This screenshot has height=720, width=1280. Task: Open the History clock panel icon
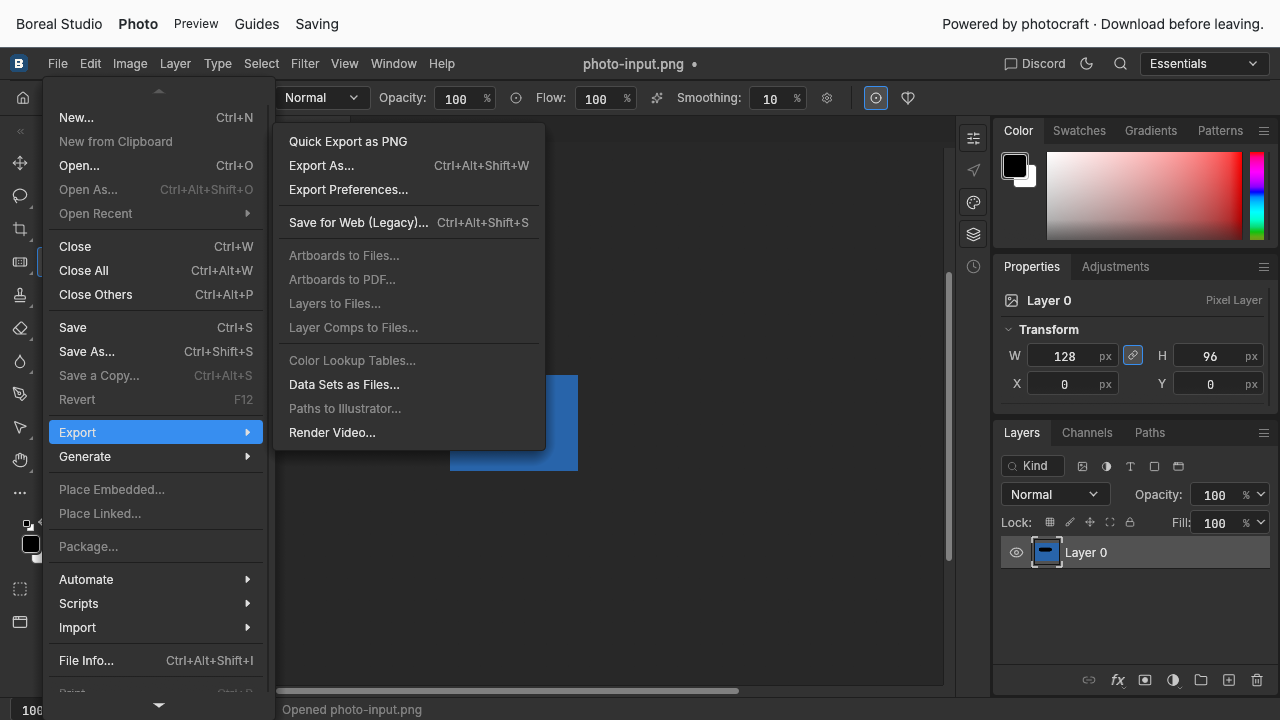[x=973, y=267]
